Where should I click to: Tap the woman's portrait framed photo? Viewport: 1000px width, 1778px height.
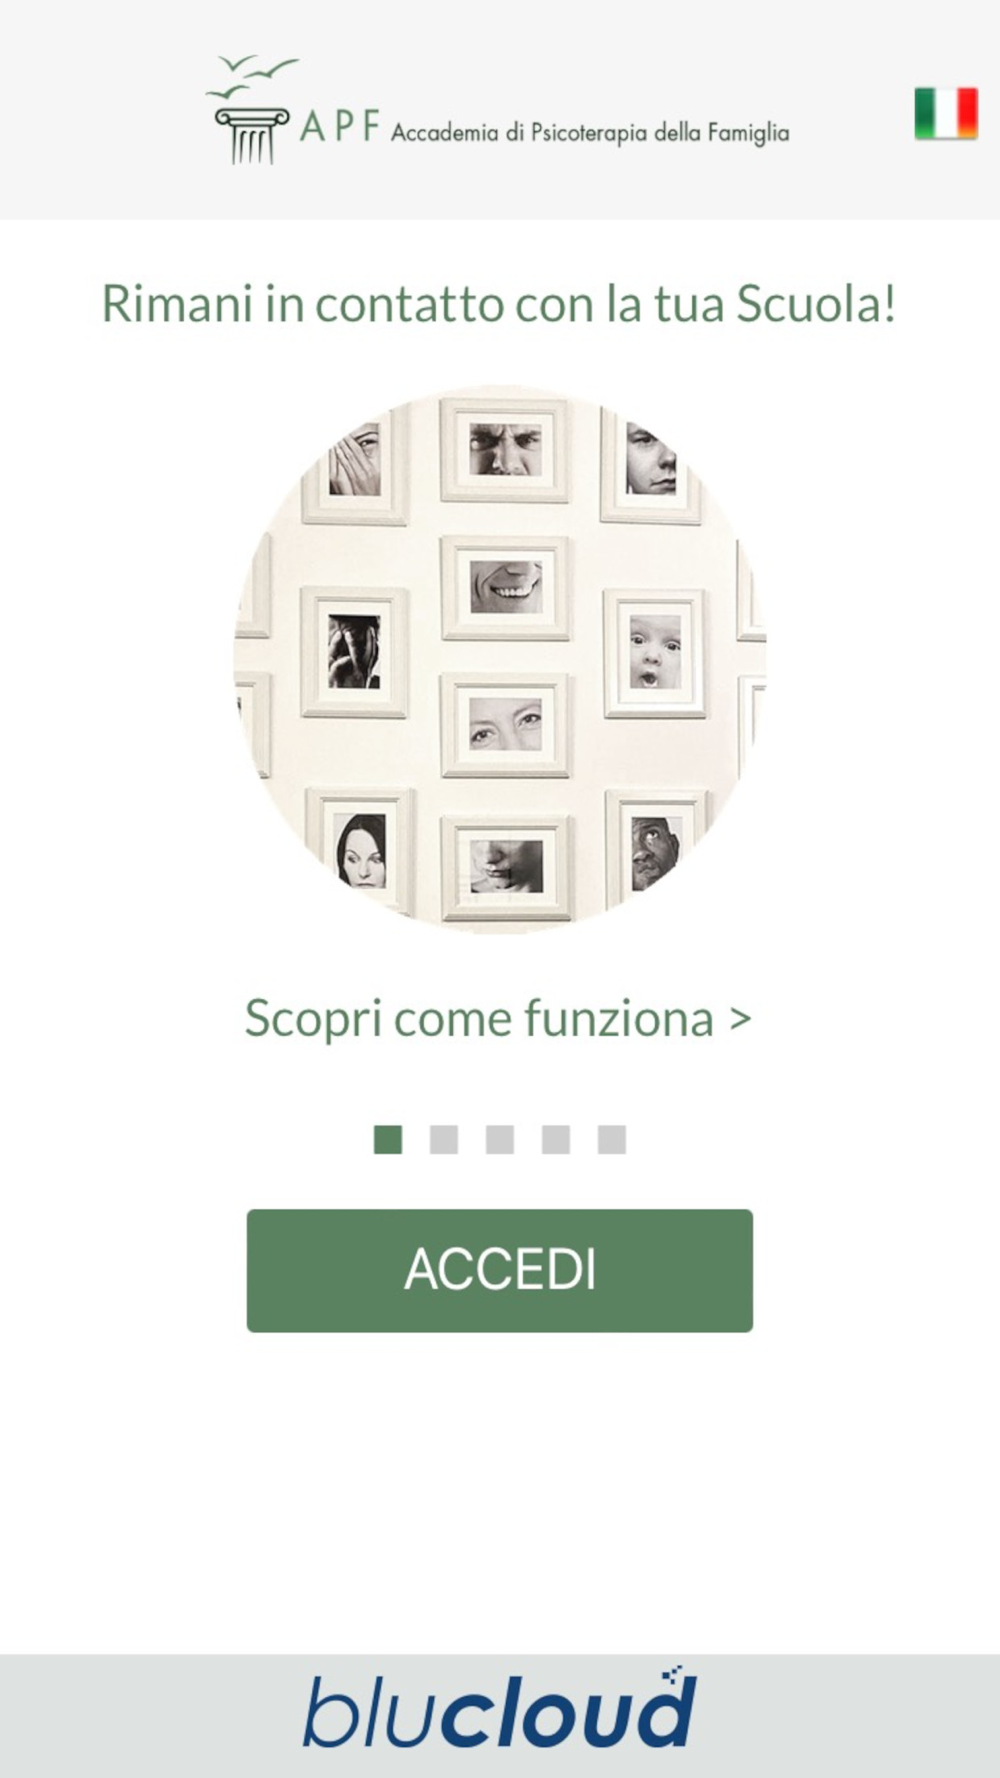coord(361,851)
